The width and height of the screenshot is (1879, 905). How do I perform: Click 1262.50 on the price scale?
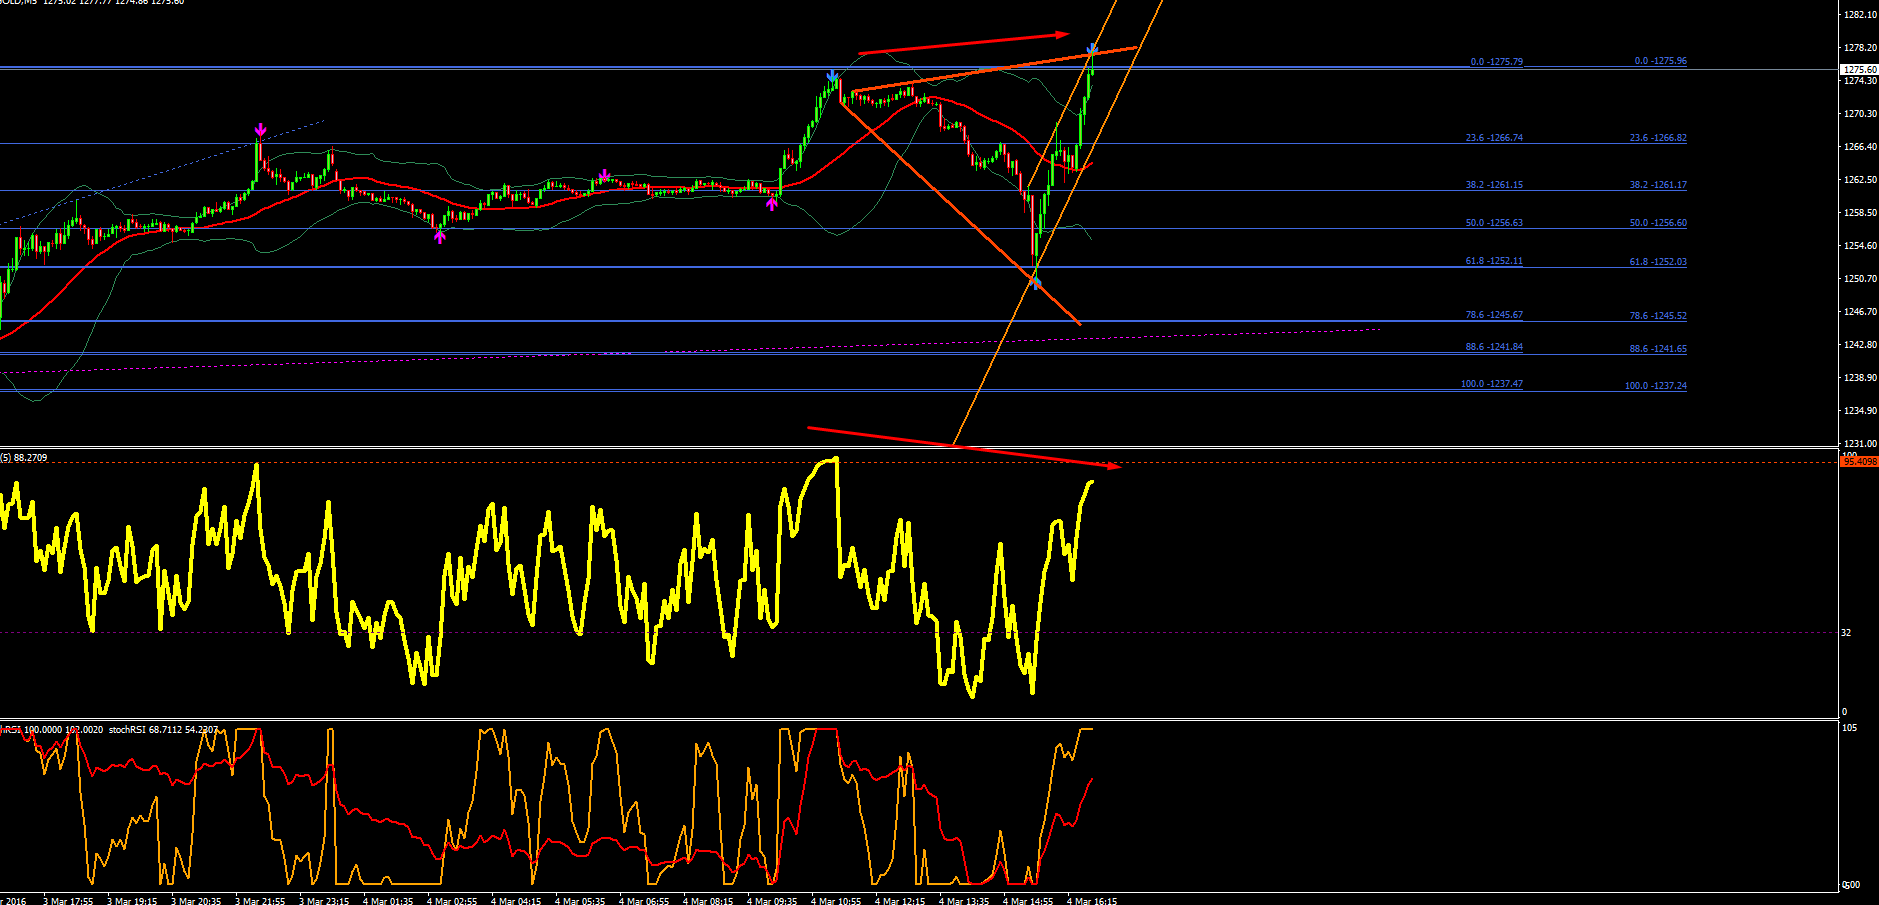point(1860,180)
